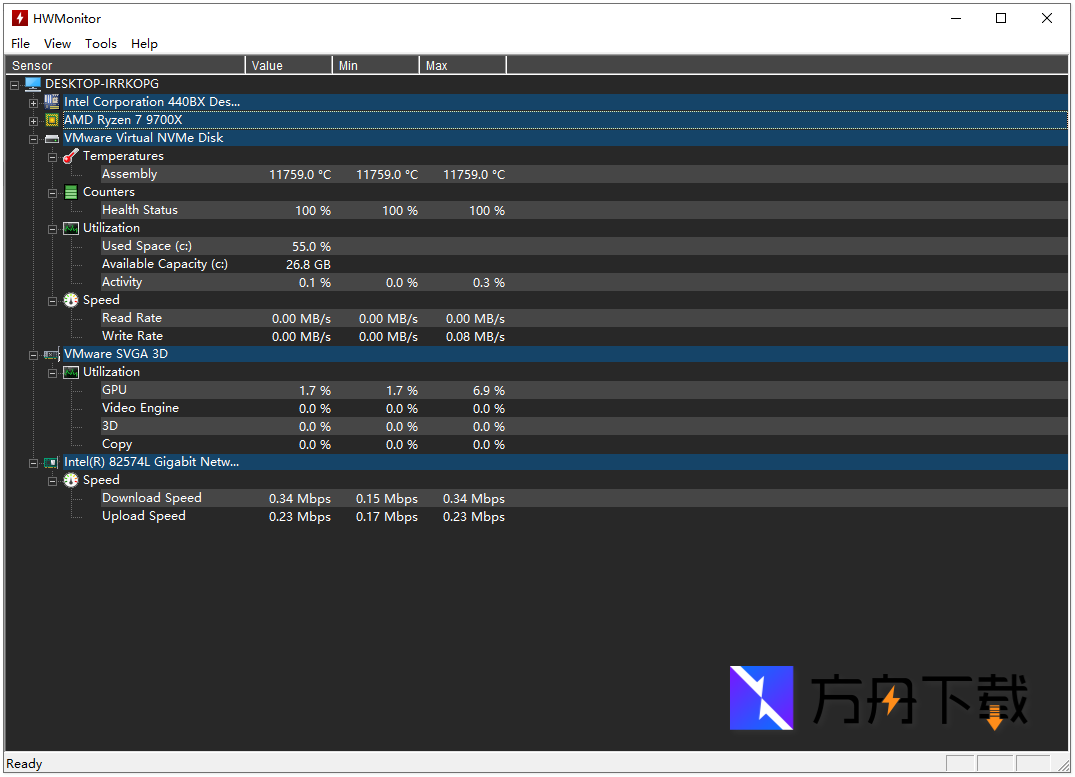This screenshot has height=777, width=1075.
Task: Select the Health Status row
Action: point(140,210)
